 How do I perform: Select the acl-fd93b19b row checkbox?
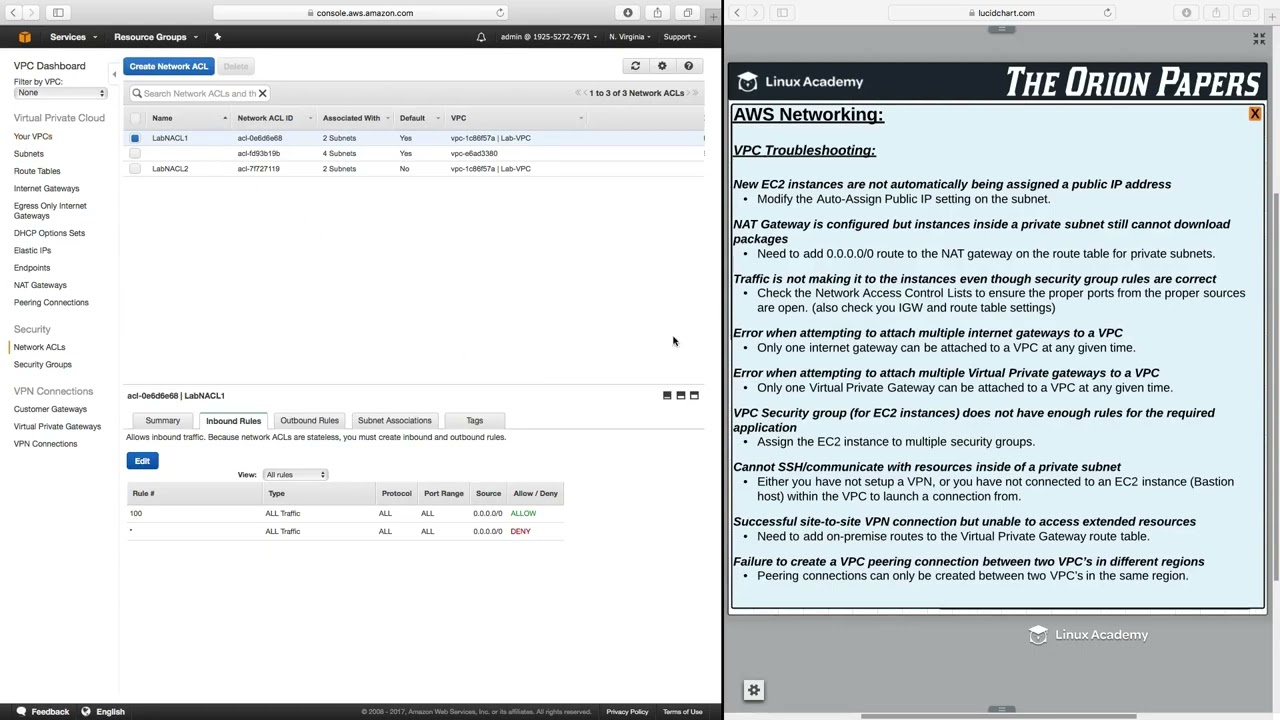click(x=135, y=153)
